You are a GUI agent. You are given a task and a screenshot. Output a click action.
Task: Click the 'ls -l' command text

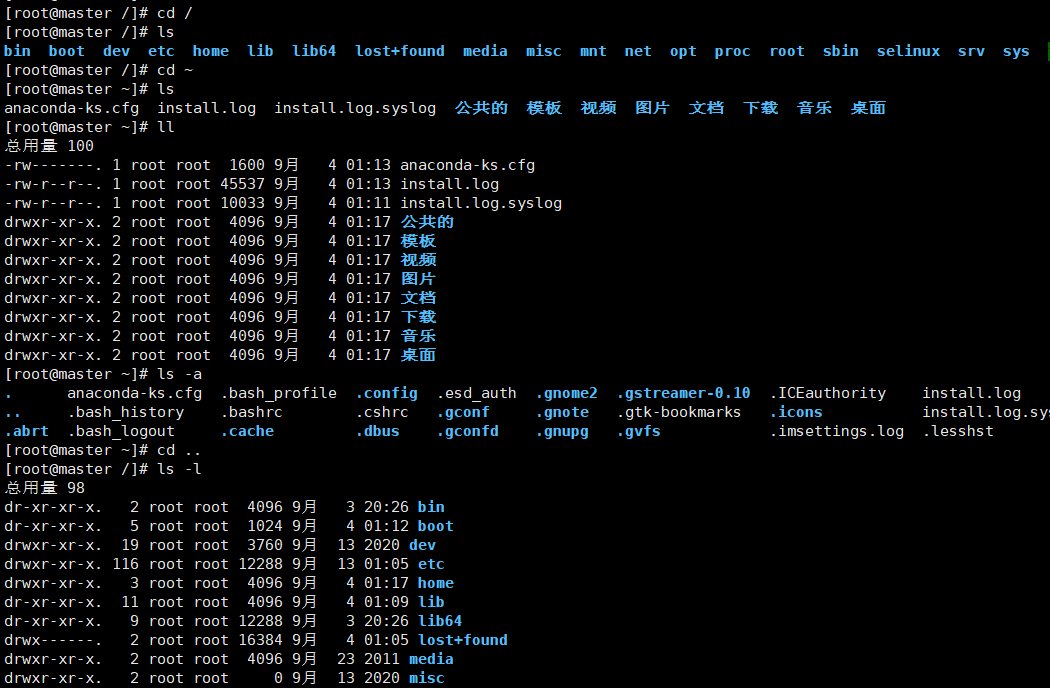coord(179,469)
